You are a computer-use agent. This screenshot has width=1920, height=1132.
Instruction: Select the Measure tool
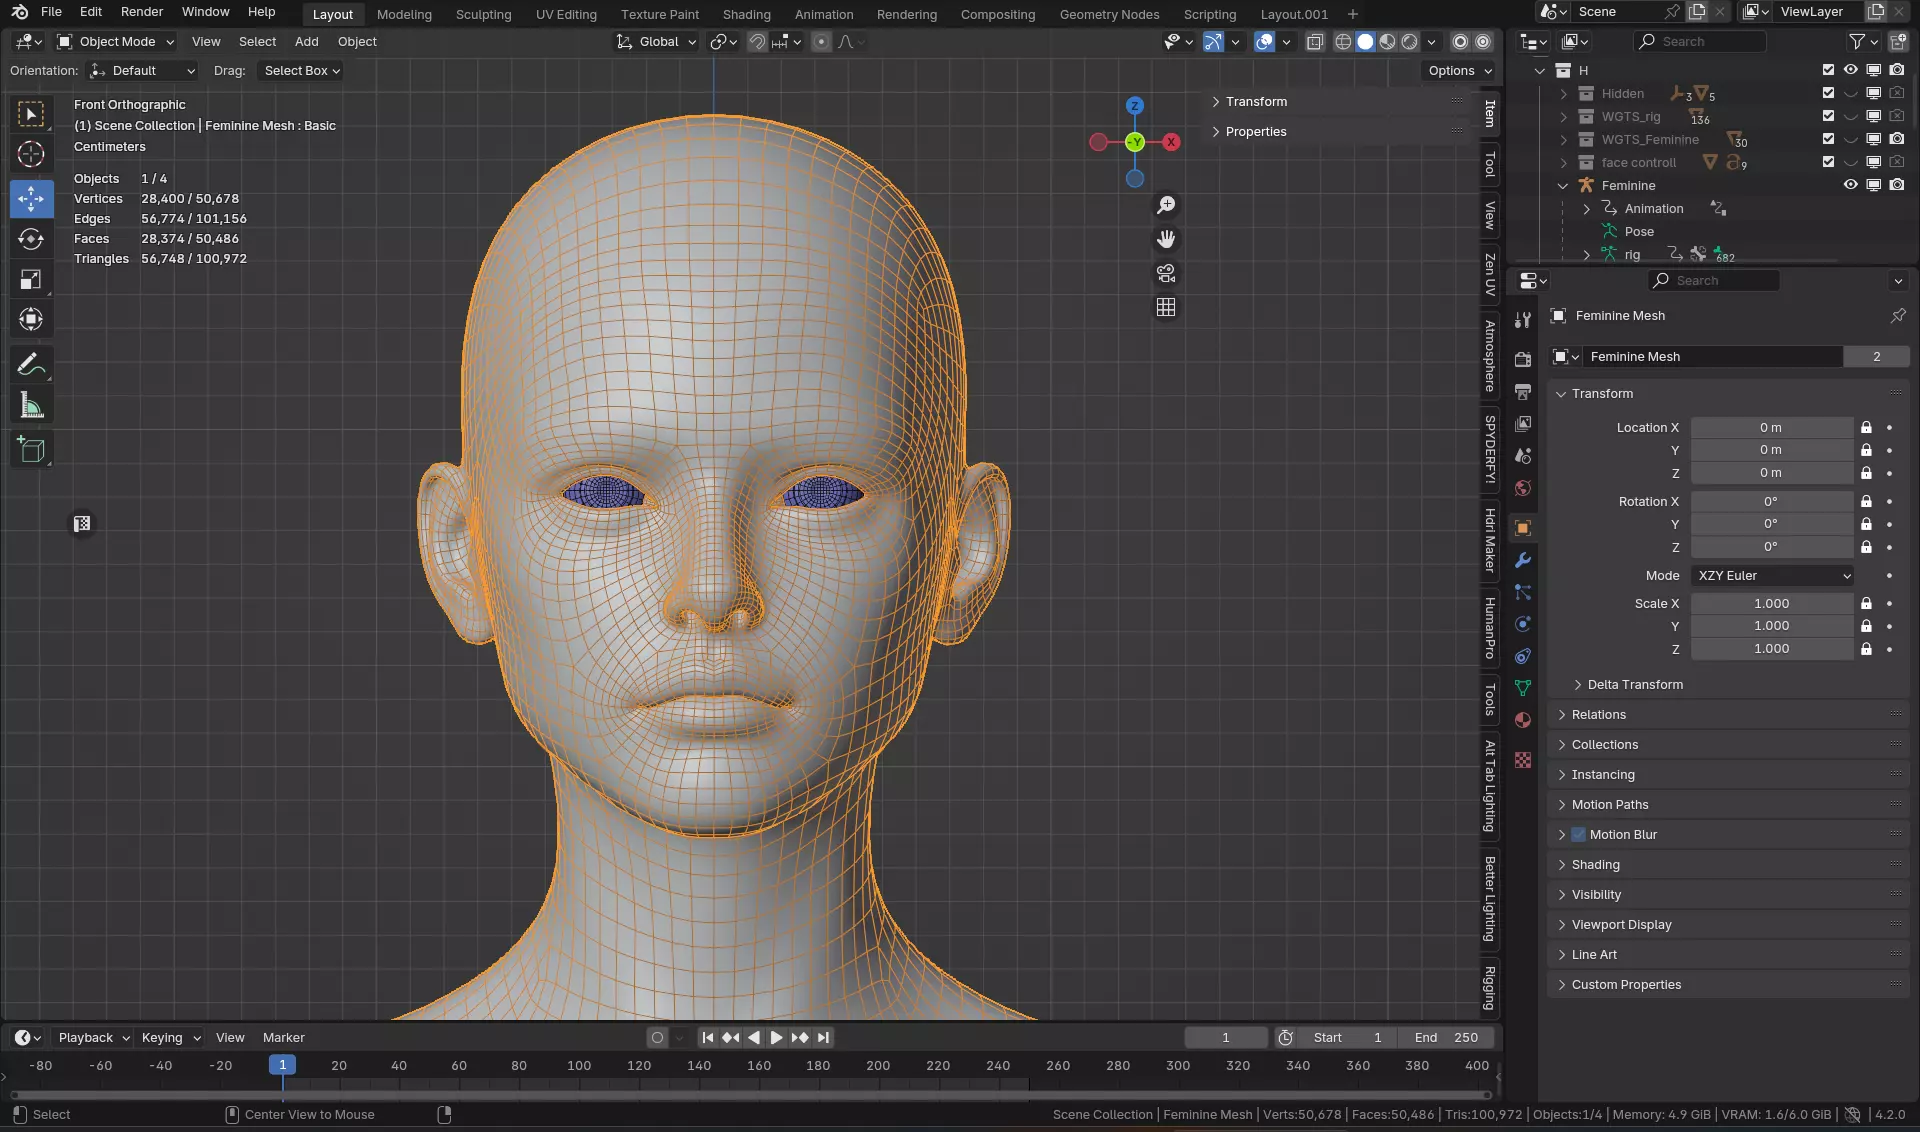pos(31,406)
